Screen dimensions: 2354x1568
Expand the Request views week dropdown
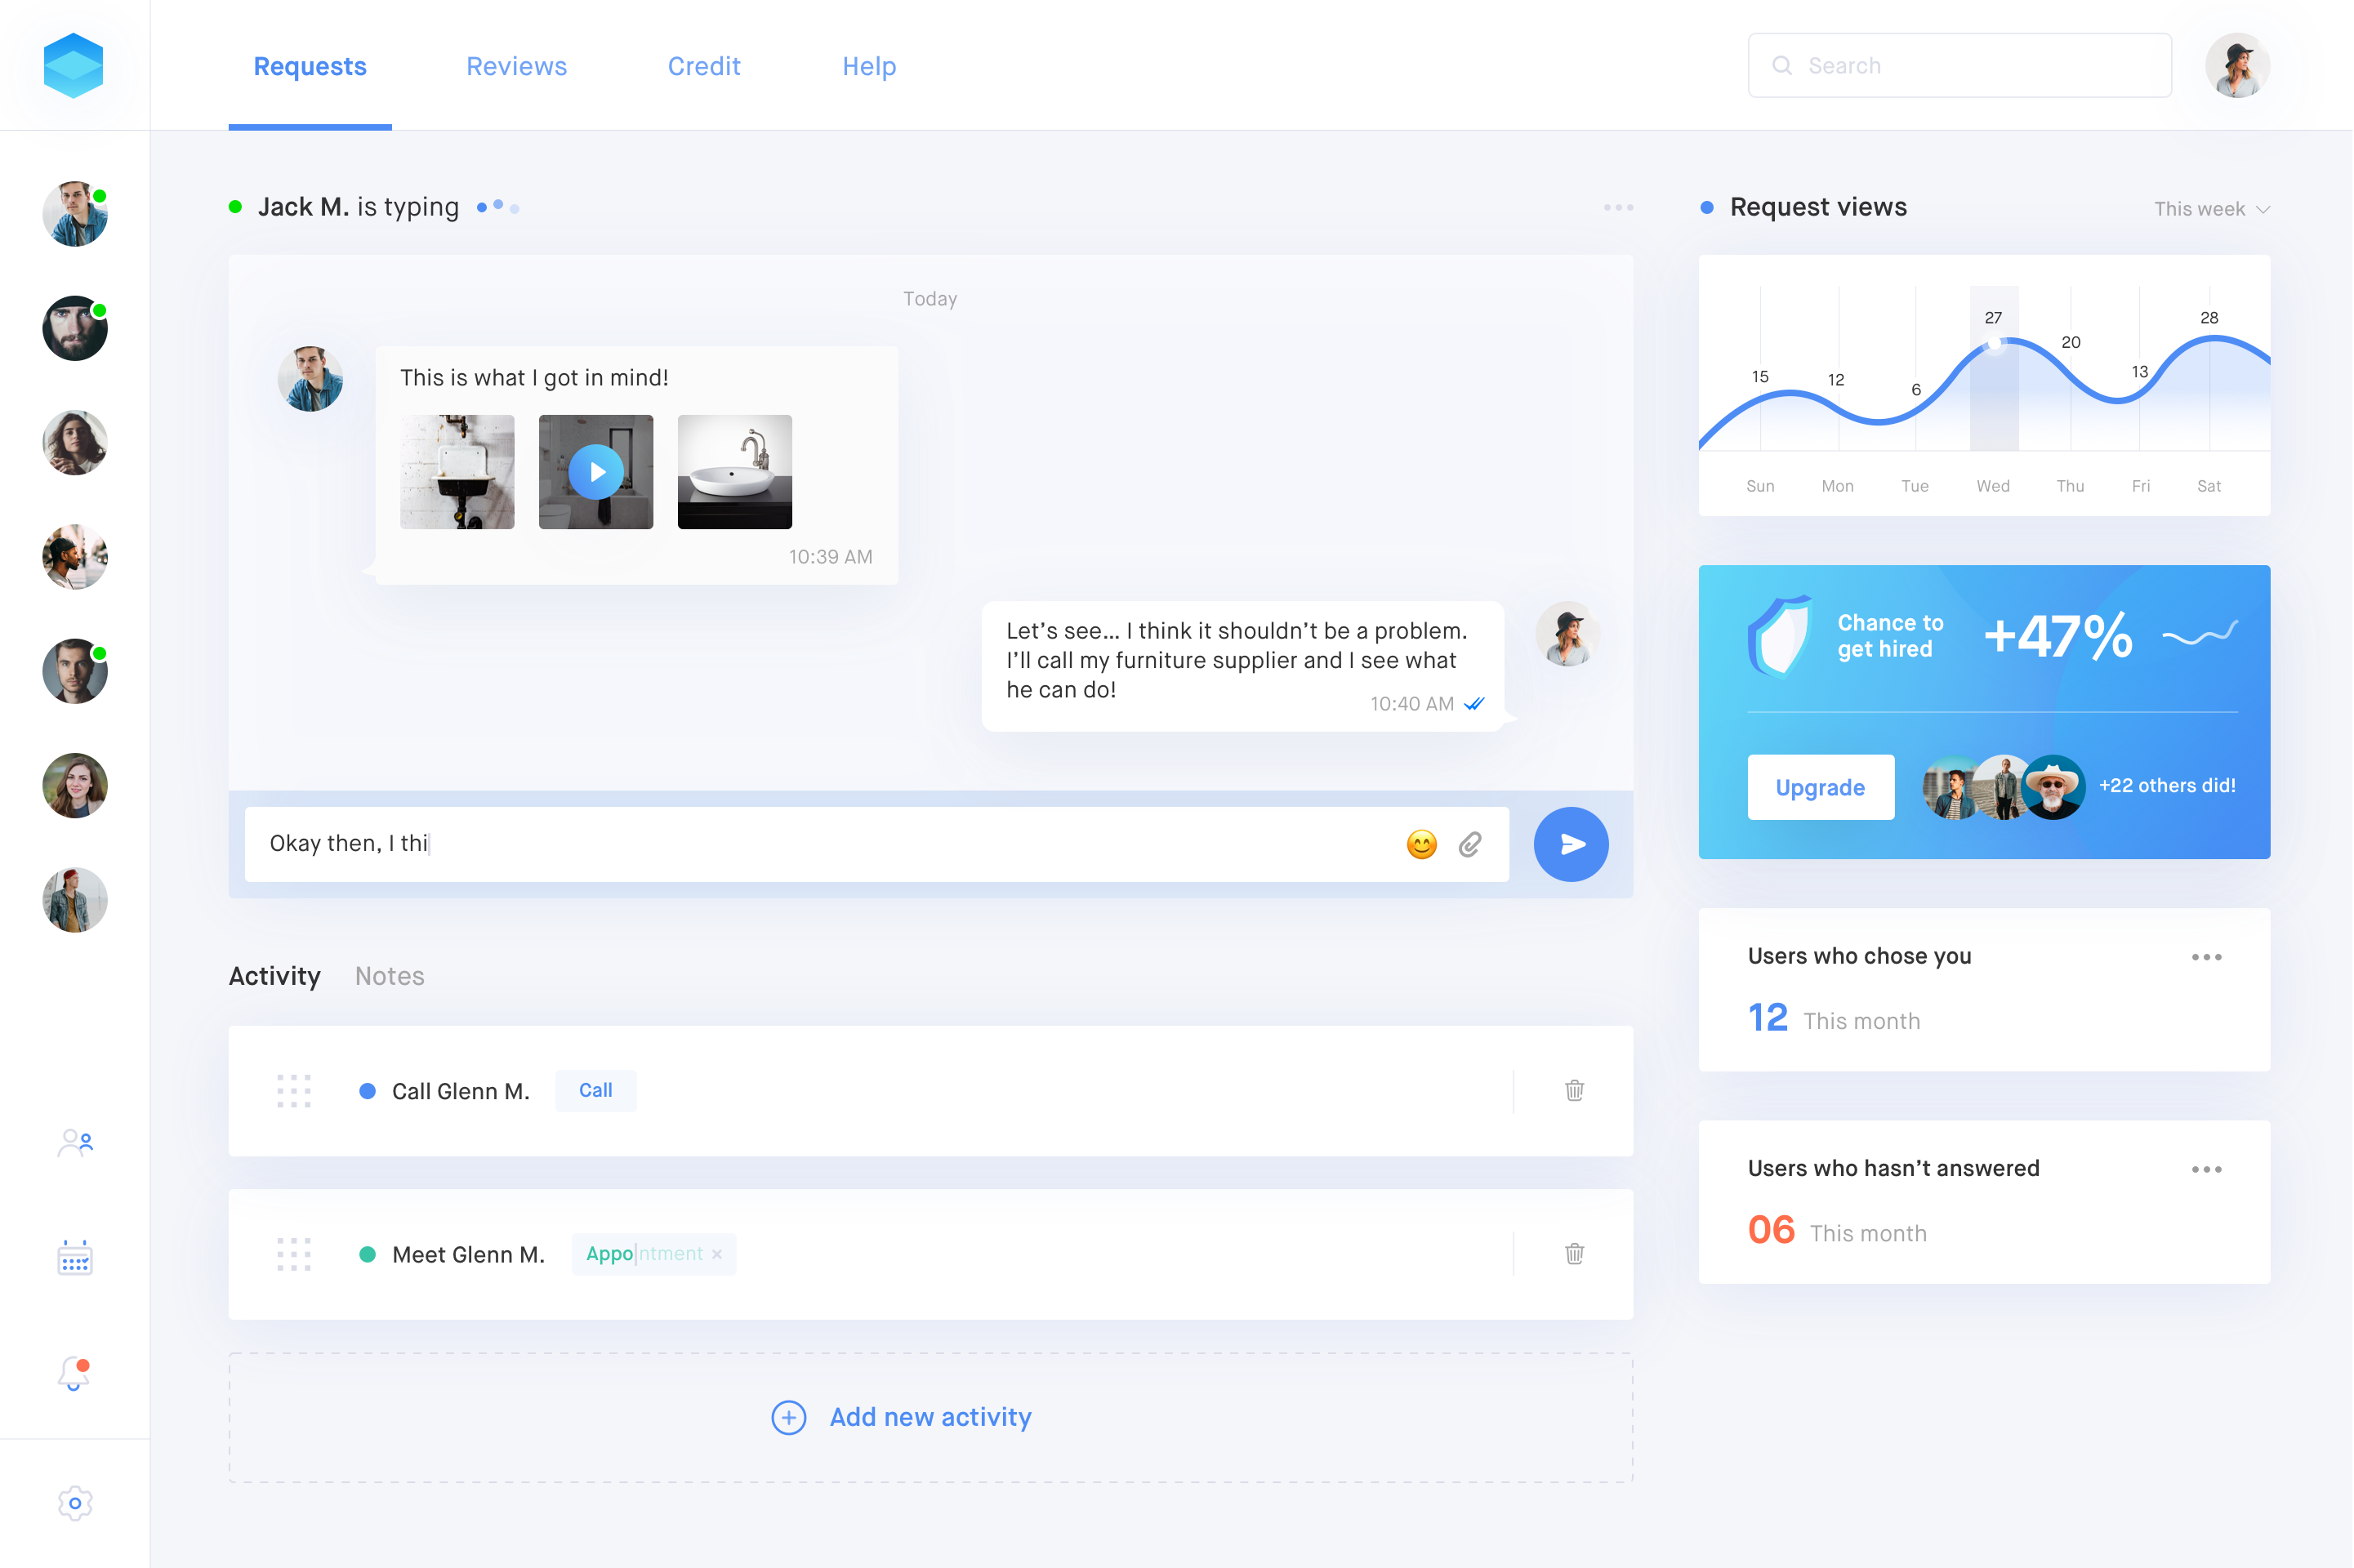(x=2210, y=208)
